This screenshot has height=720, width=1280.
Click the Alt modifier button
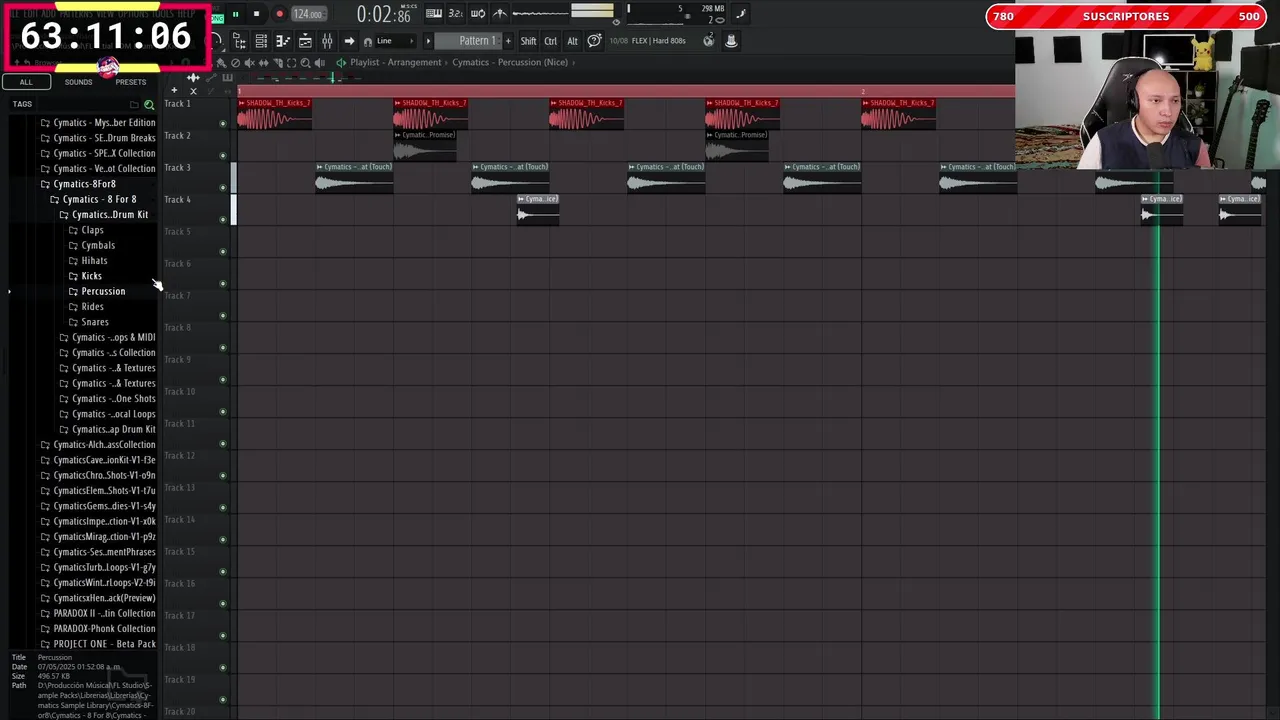tap(572, 41)
